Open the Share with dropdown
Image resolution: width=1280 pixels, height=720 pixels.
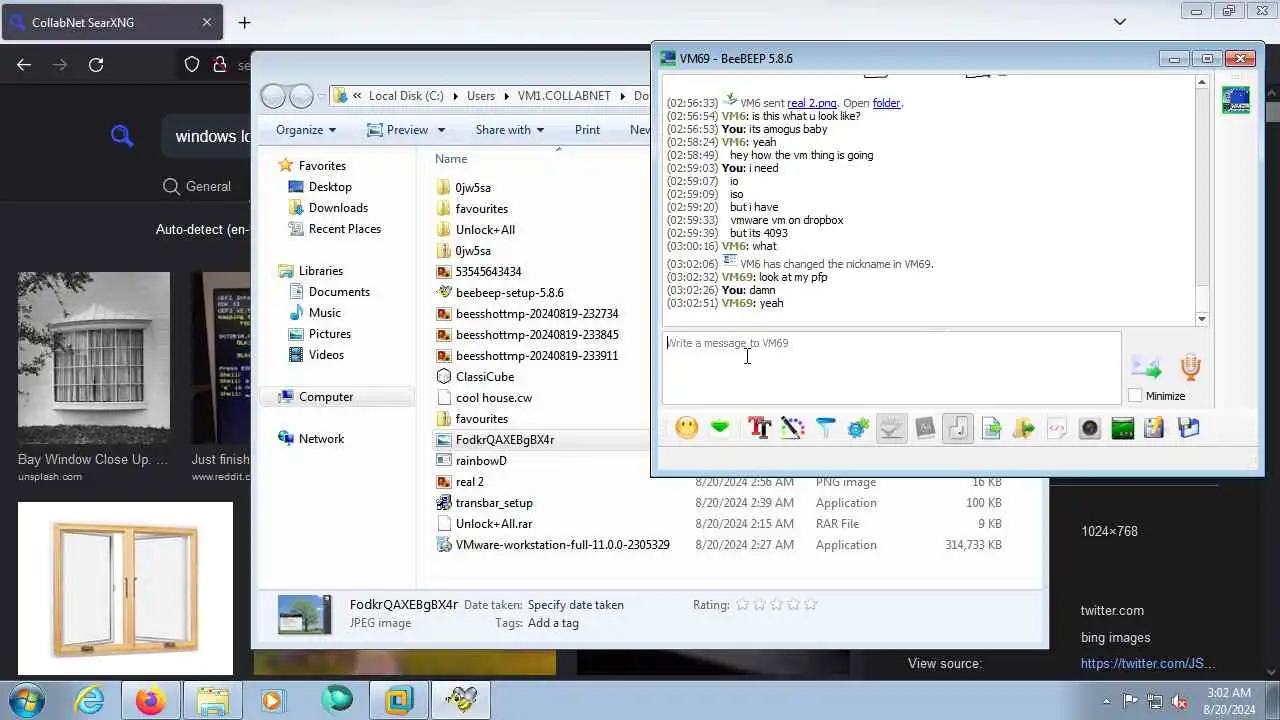[509, 129]
